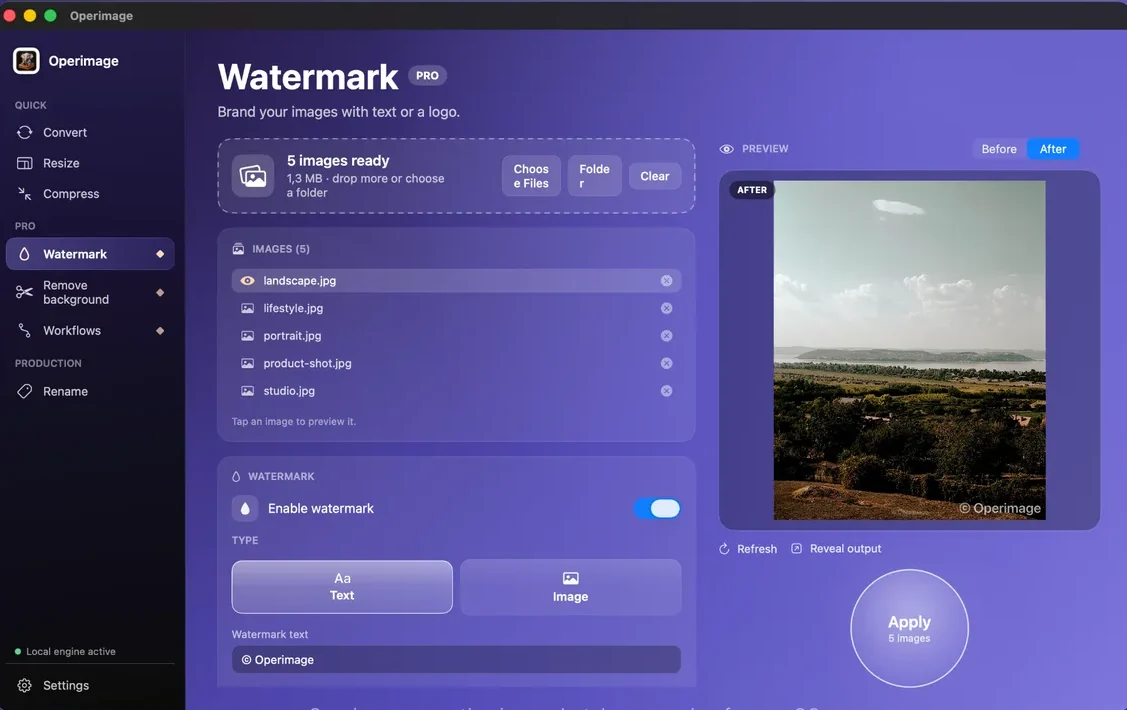
Task: Remove landscape.jpg from the list
Action: tap(666, 281)
